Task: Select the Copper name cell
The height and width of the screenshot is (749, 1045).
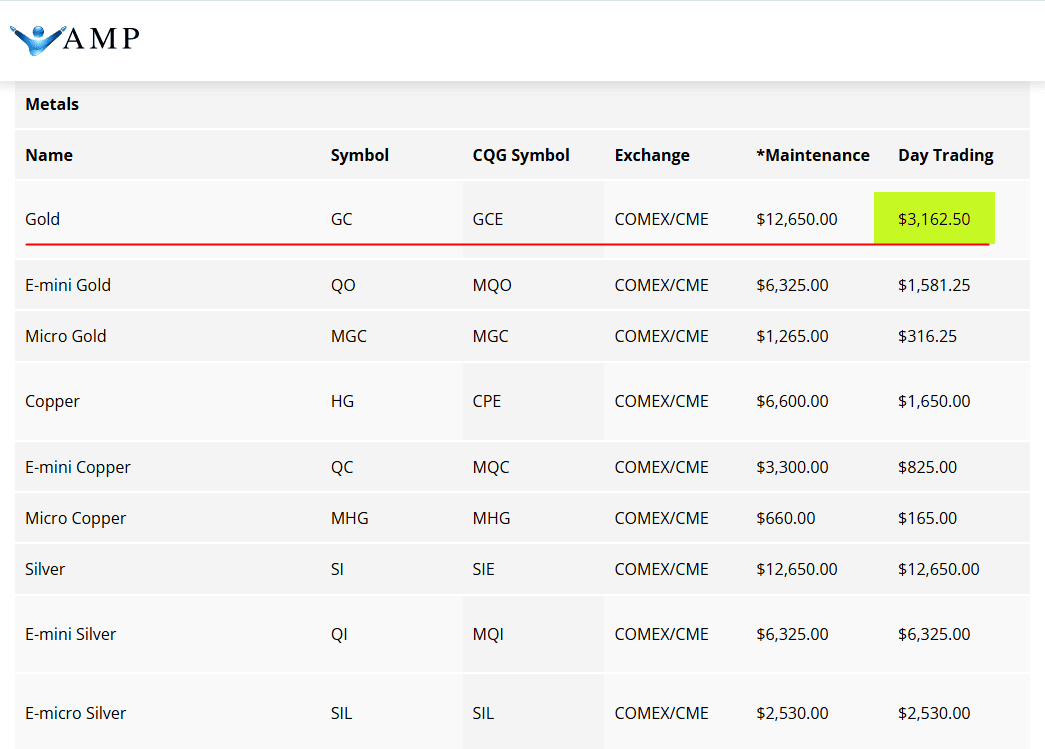Action: pyautogui.click(x=52, y=402)
